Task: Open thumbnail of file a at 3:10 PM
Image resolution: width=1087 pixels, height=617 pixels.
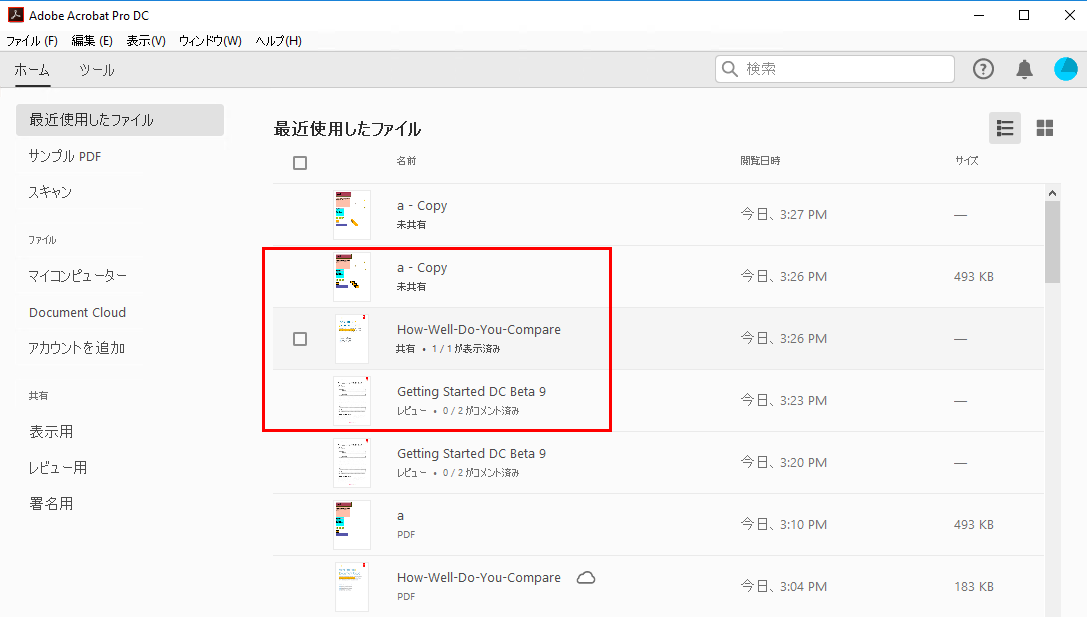Action: [x=351, y=525]
